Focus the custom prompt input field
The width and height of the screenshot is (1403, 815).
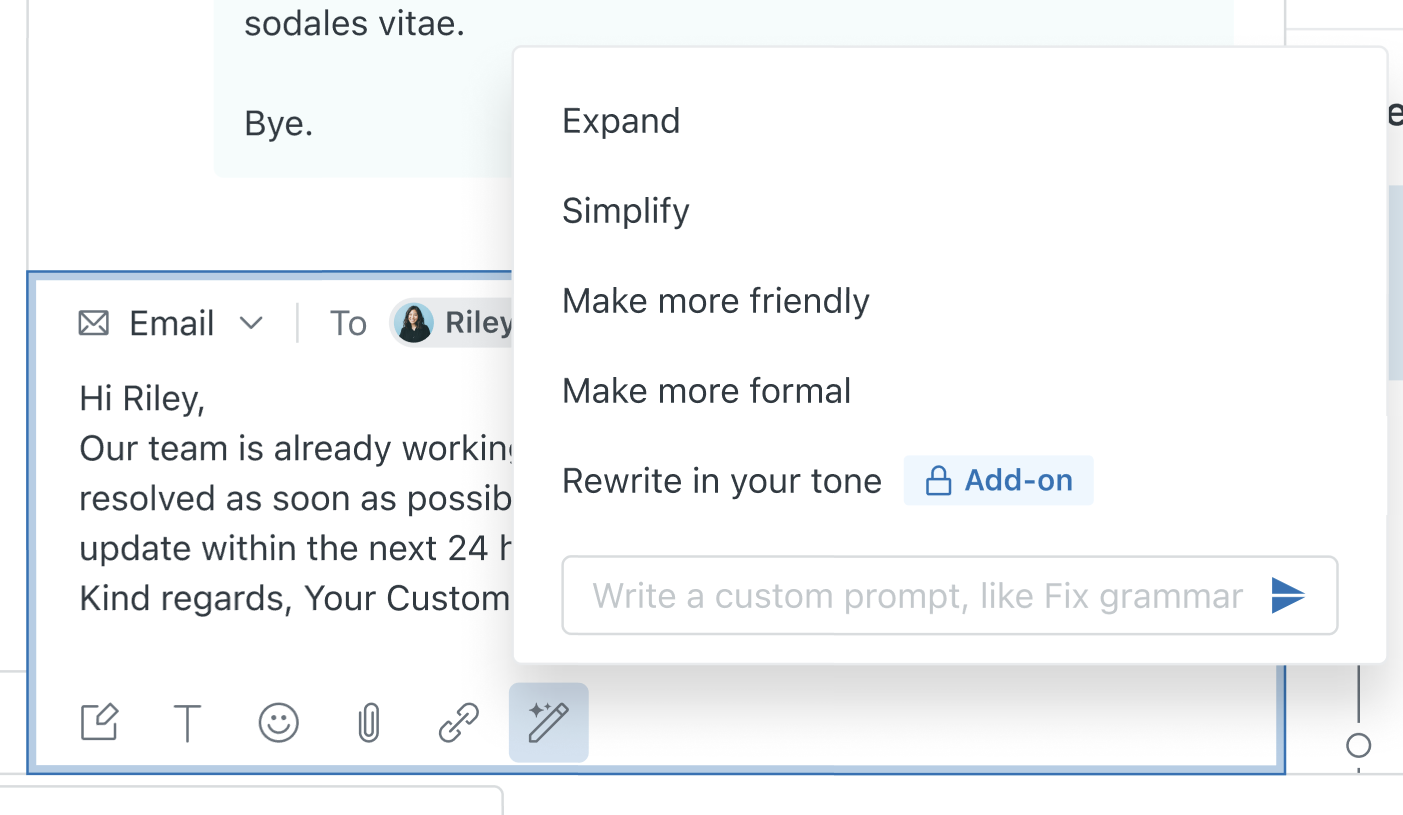point(915,596)
